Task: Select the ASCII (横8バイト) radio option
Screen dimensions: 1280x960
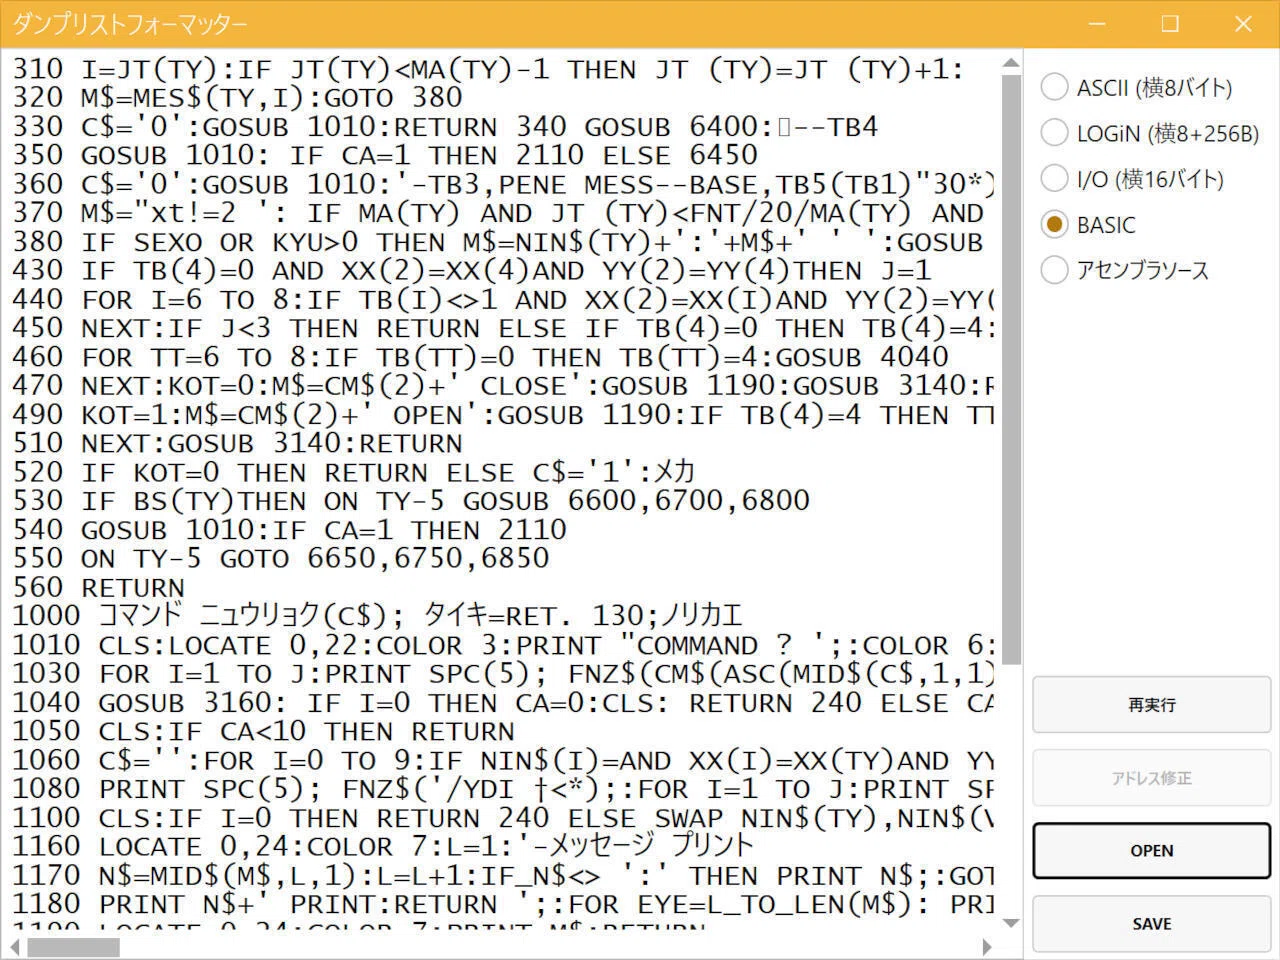Action: [1136, 87]
